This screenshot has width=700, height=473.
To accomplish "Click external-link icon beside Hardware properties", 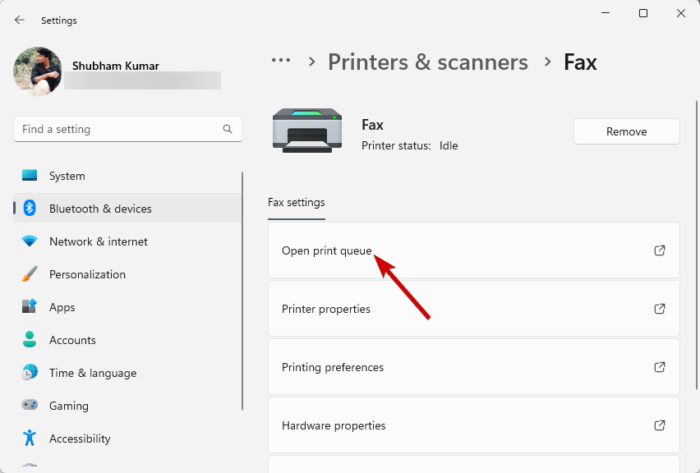I will point(659,425).
